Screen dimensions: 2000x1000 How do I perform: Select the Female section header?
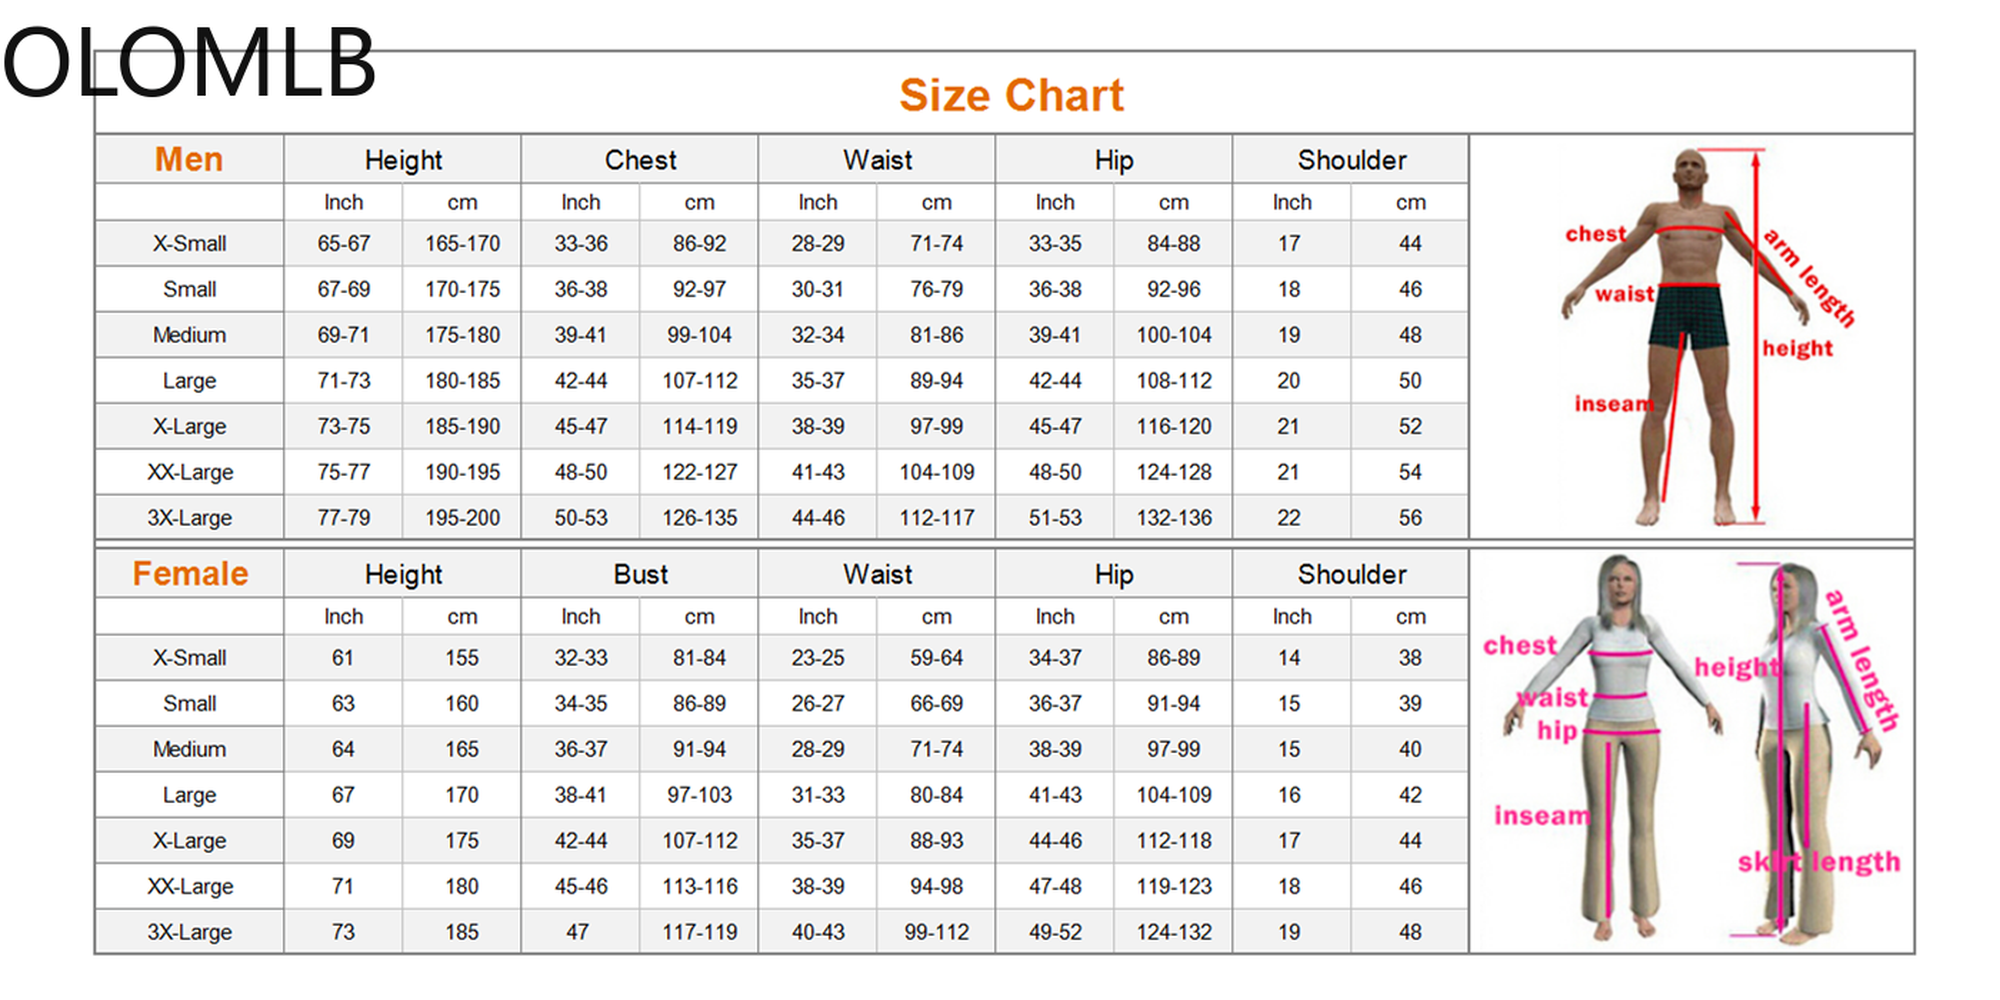tap(190, 574)
